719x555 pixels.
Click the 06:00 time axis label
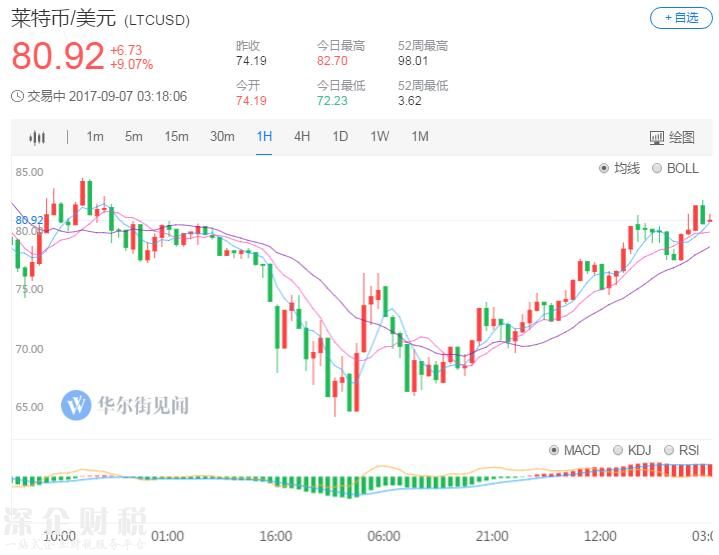click(x=384, y=536)
